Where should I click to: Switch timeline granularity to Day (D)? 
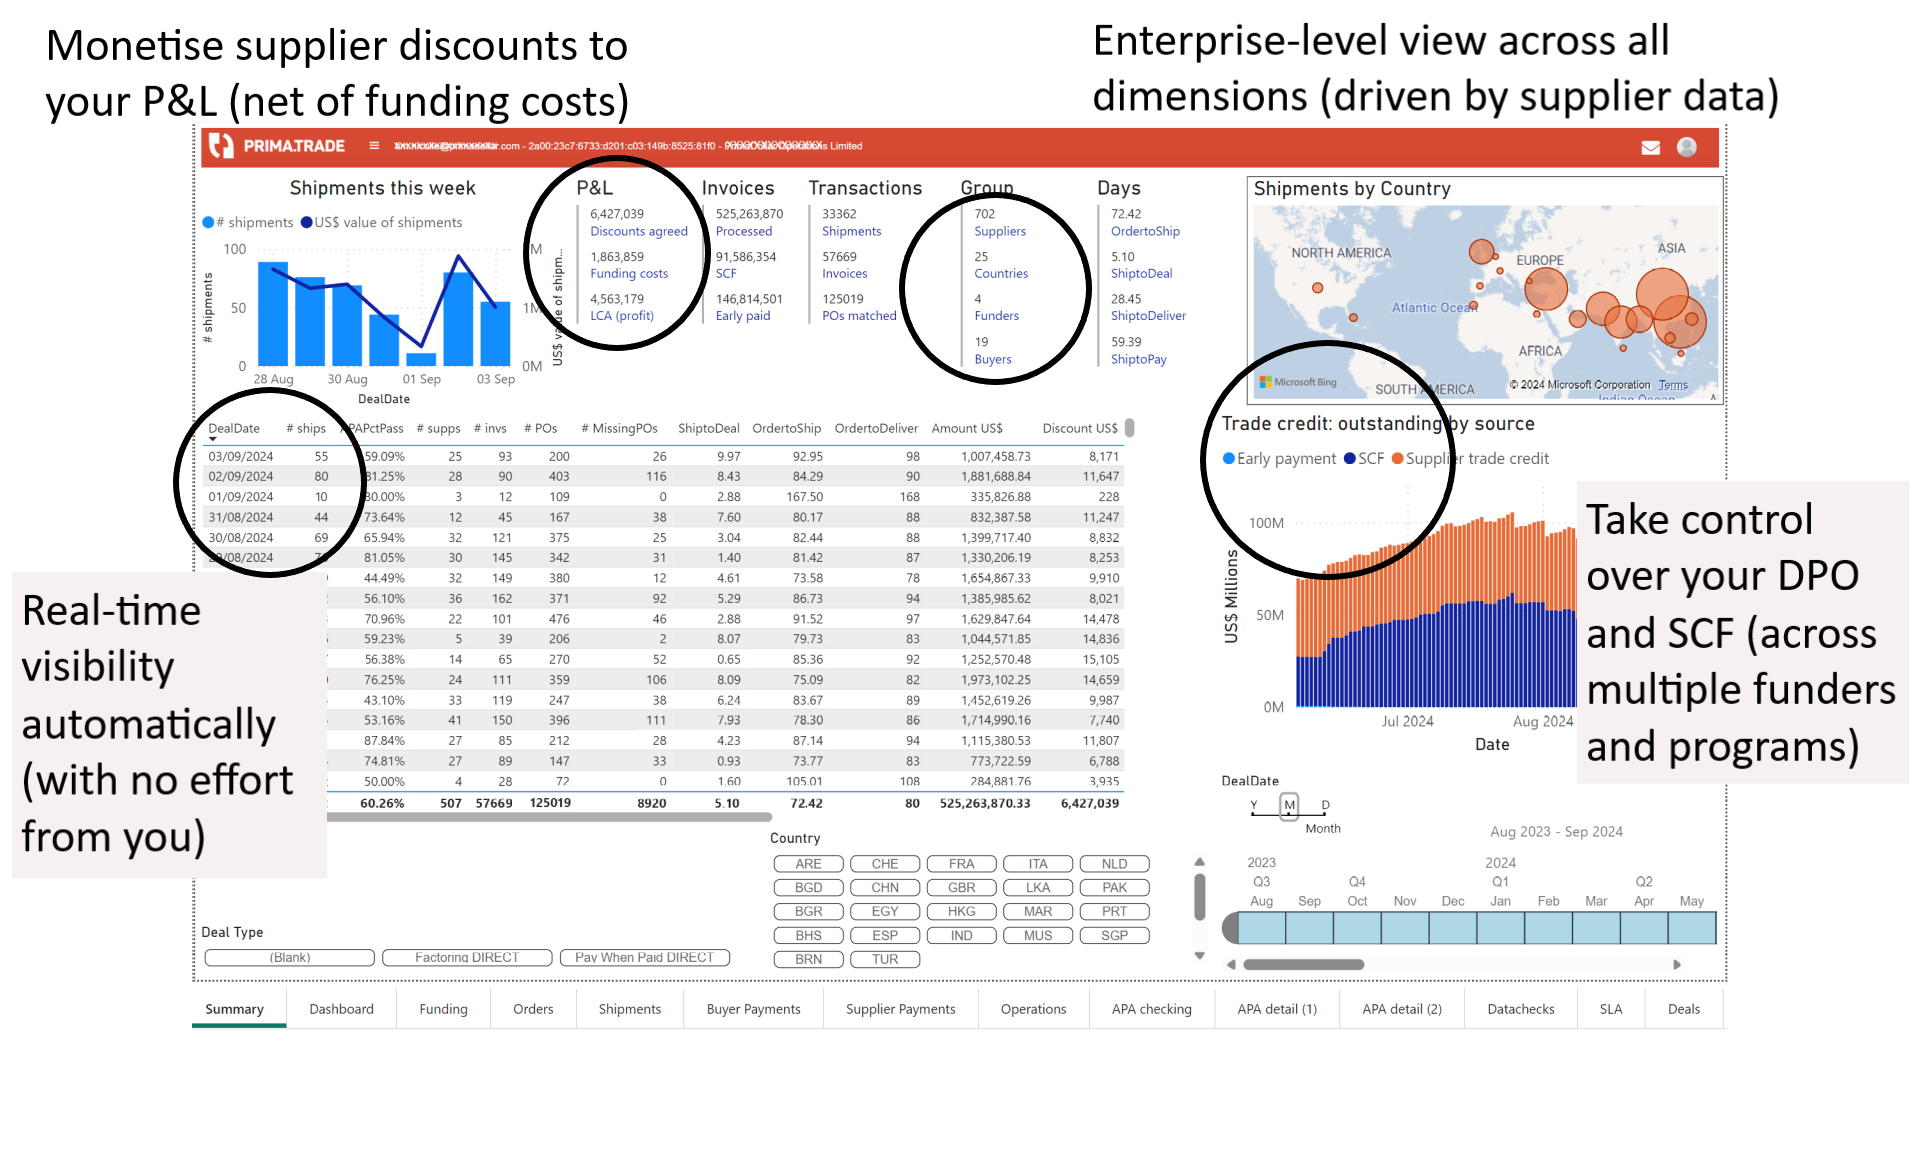click(x=1325, y=805)
